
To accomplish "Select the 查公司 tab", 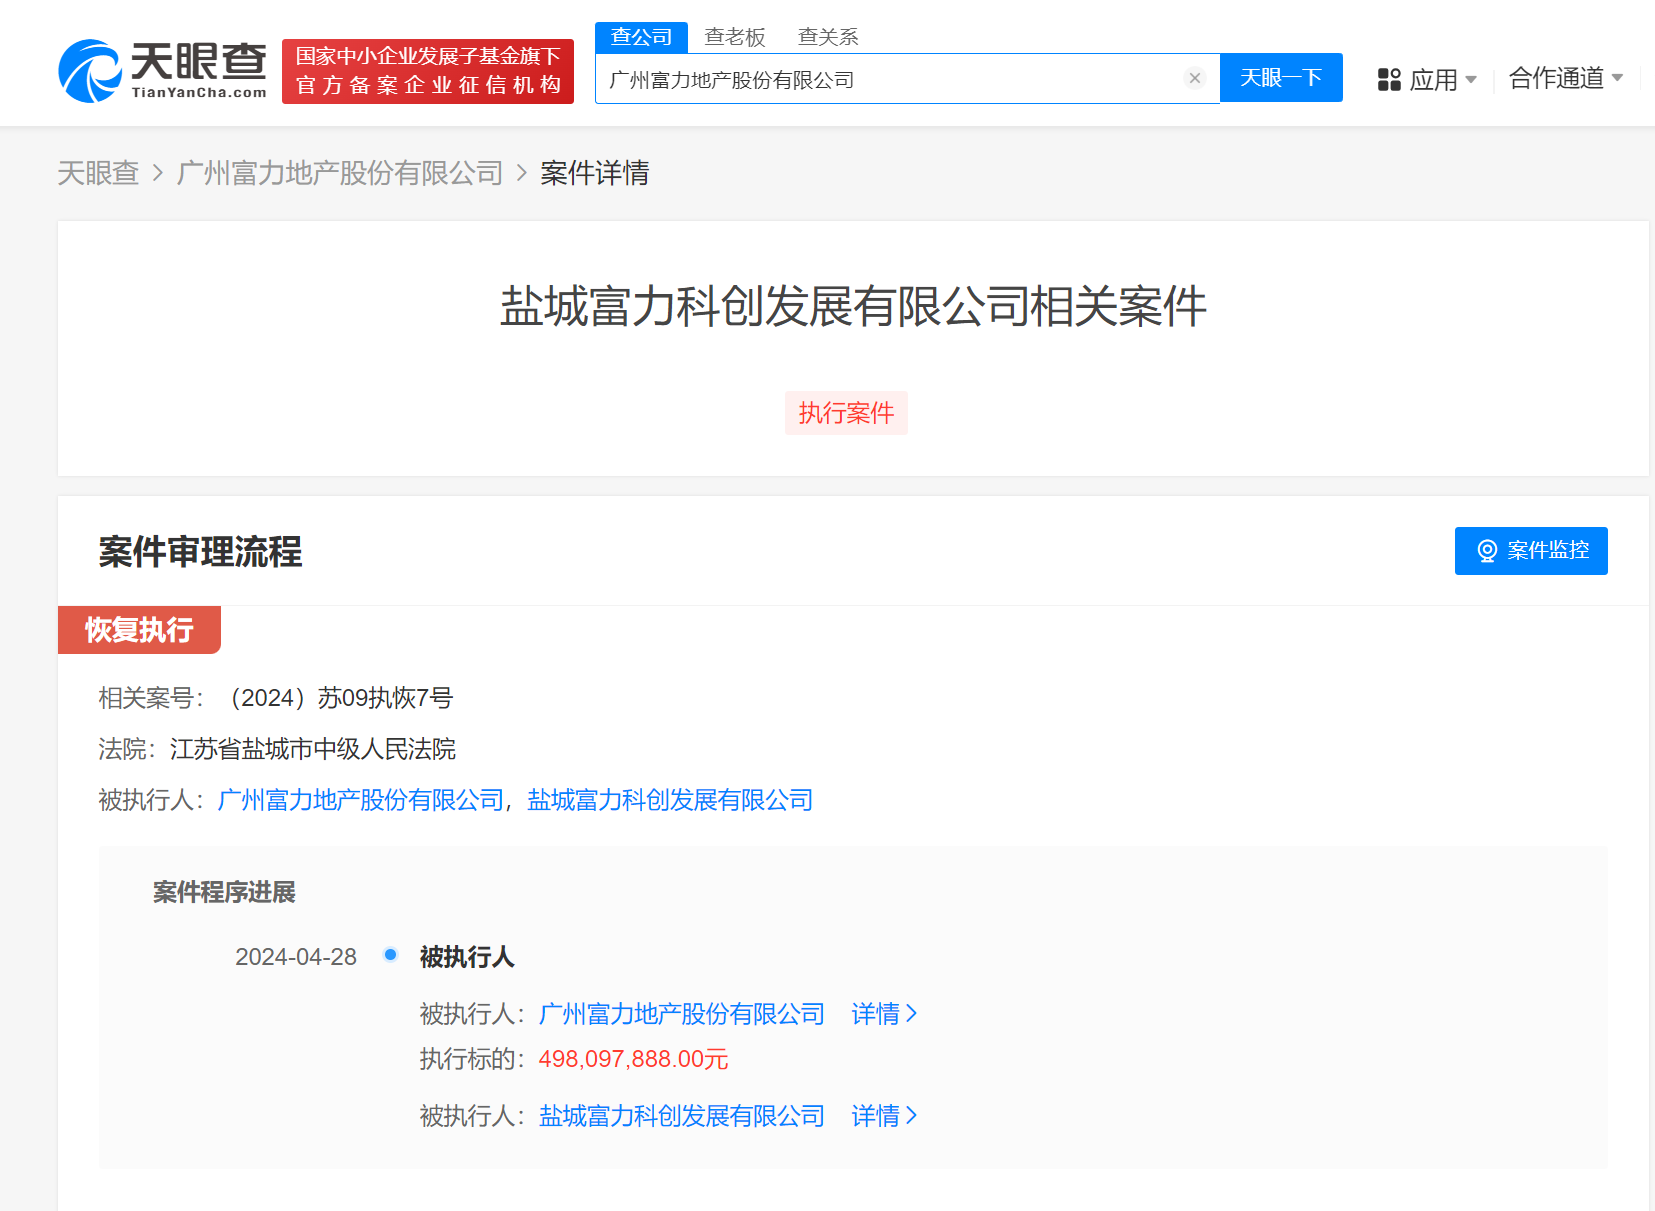I will [x=641, y=36].
